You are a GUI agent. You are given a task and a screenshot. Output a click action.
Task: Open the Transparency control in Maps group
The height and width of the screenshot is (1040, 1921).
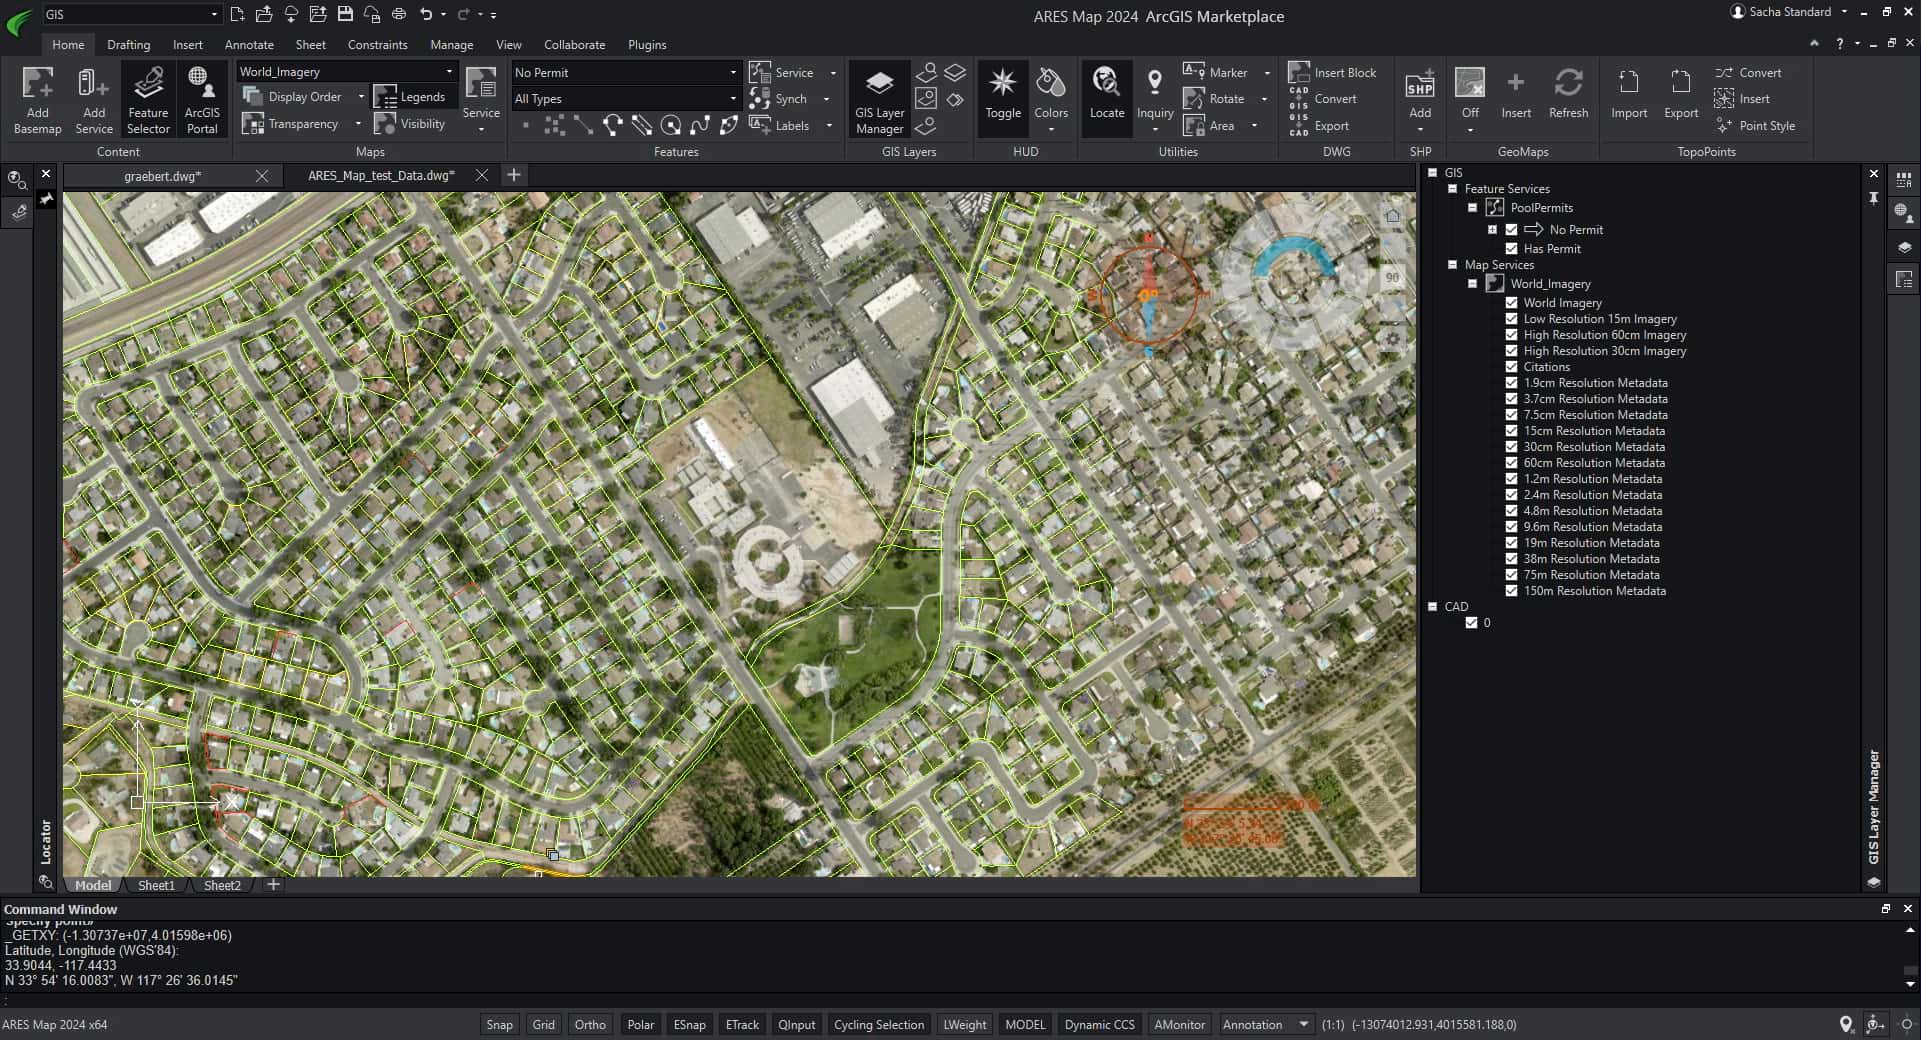[304, 124]
